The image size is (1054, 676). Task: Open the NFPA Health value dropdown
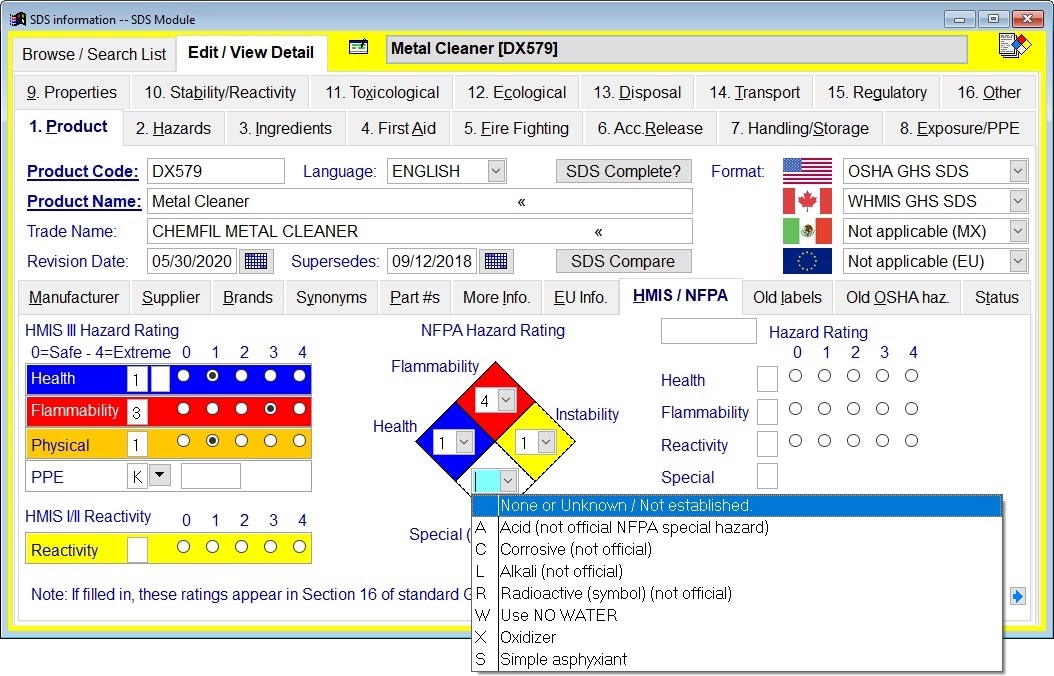(464, 441)
